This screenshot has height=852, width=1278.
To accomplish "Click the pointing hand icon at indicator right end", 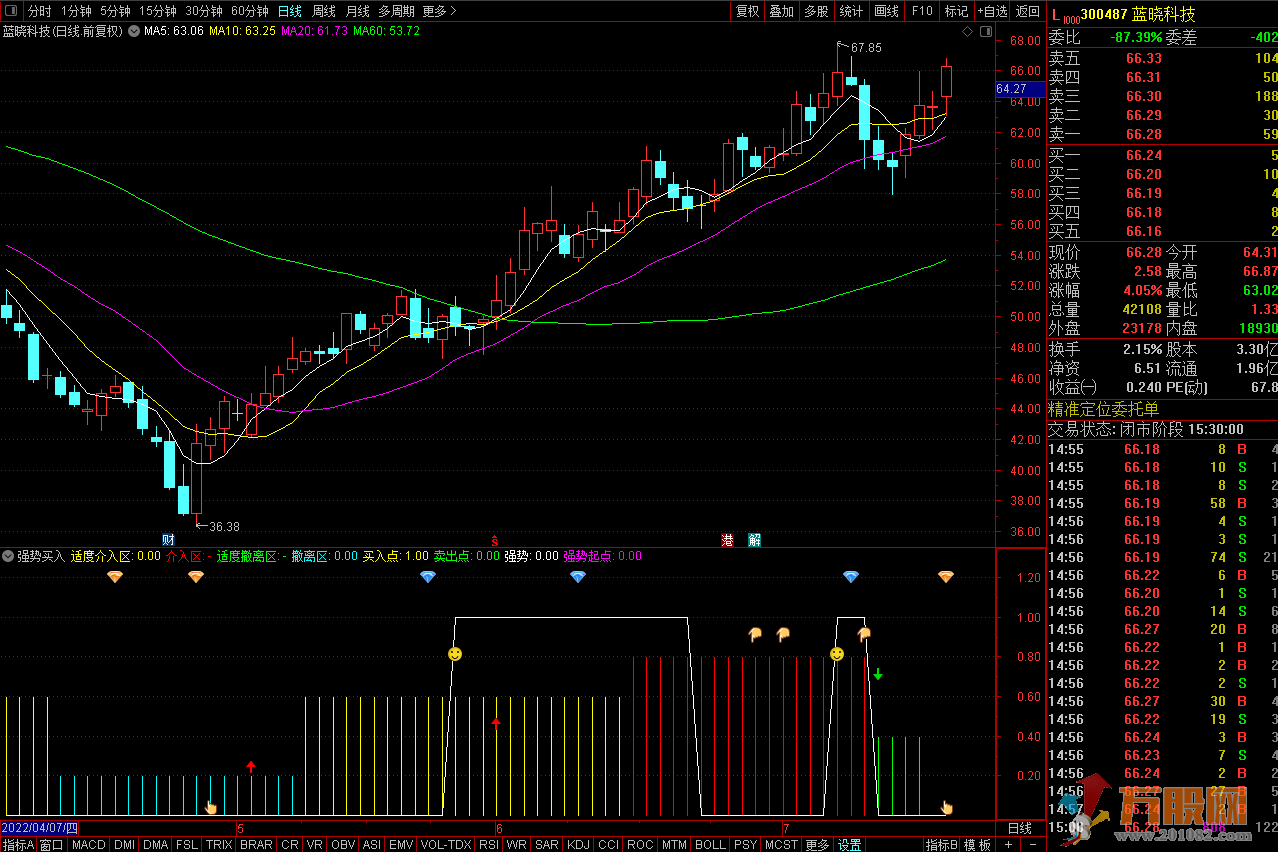I will (947, 808).
